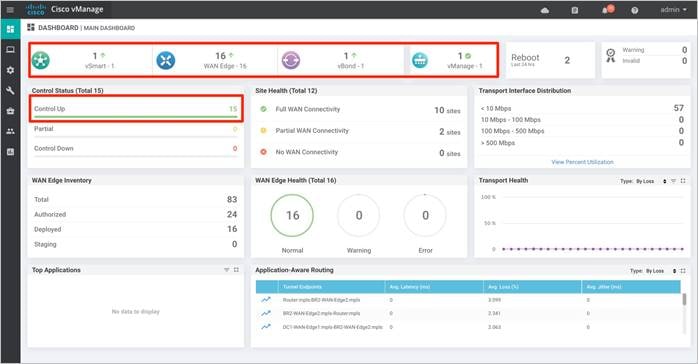Click the certificate Invalid count
Screen dimensions: 698x364
(x=684, y=61)
